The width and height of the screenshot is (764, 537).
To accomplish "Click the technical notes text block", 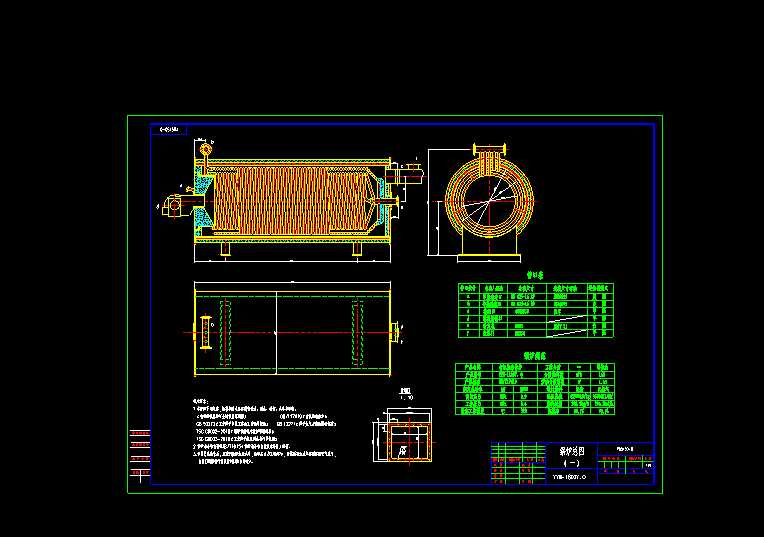I will (x=265, y=431).
